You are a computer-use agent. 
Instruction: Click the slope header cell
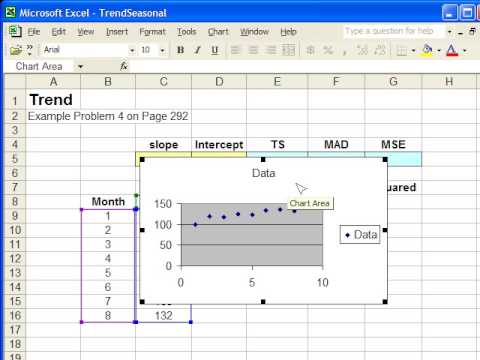(x=163, y=145)
